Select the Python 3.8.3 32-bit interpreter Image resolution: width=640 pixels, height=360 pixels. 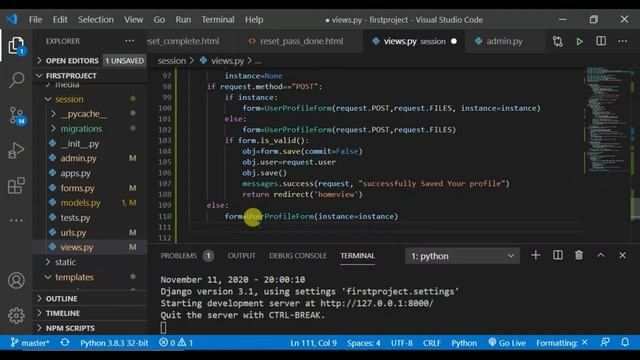click(114, 343)
